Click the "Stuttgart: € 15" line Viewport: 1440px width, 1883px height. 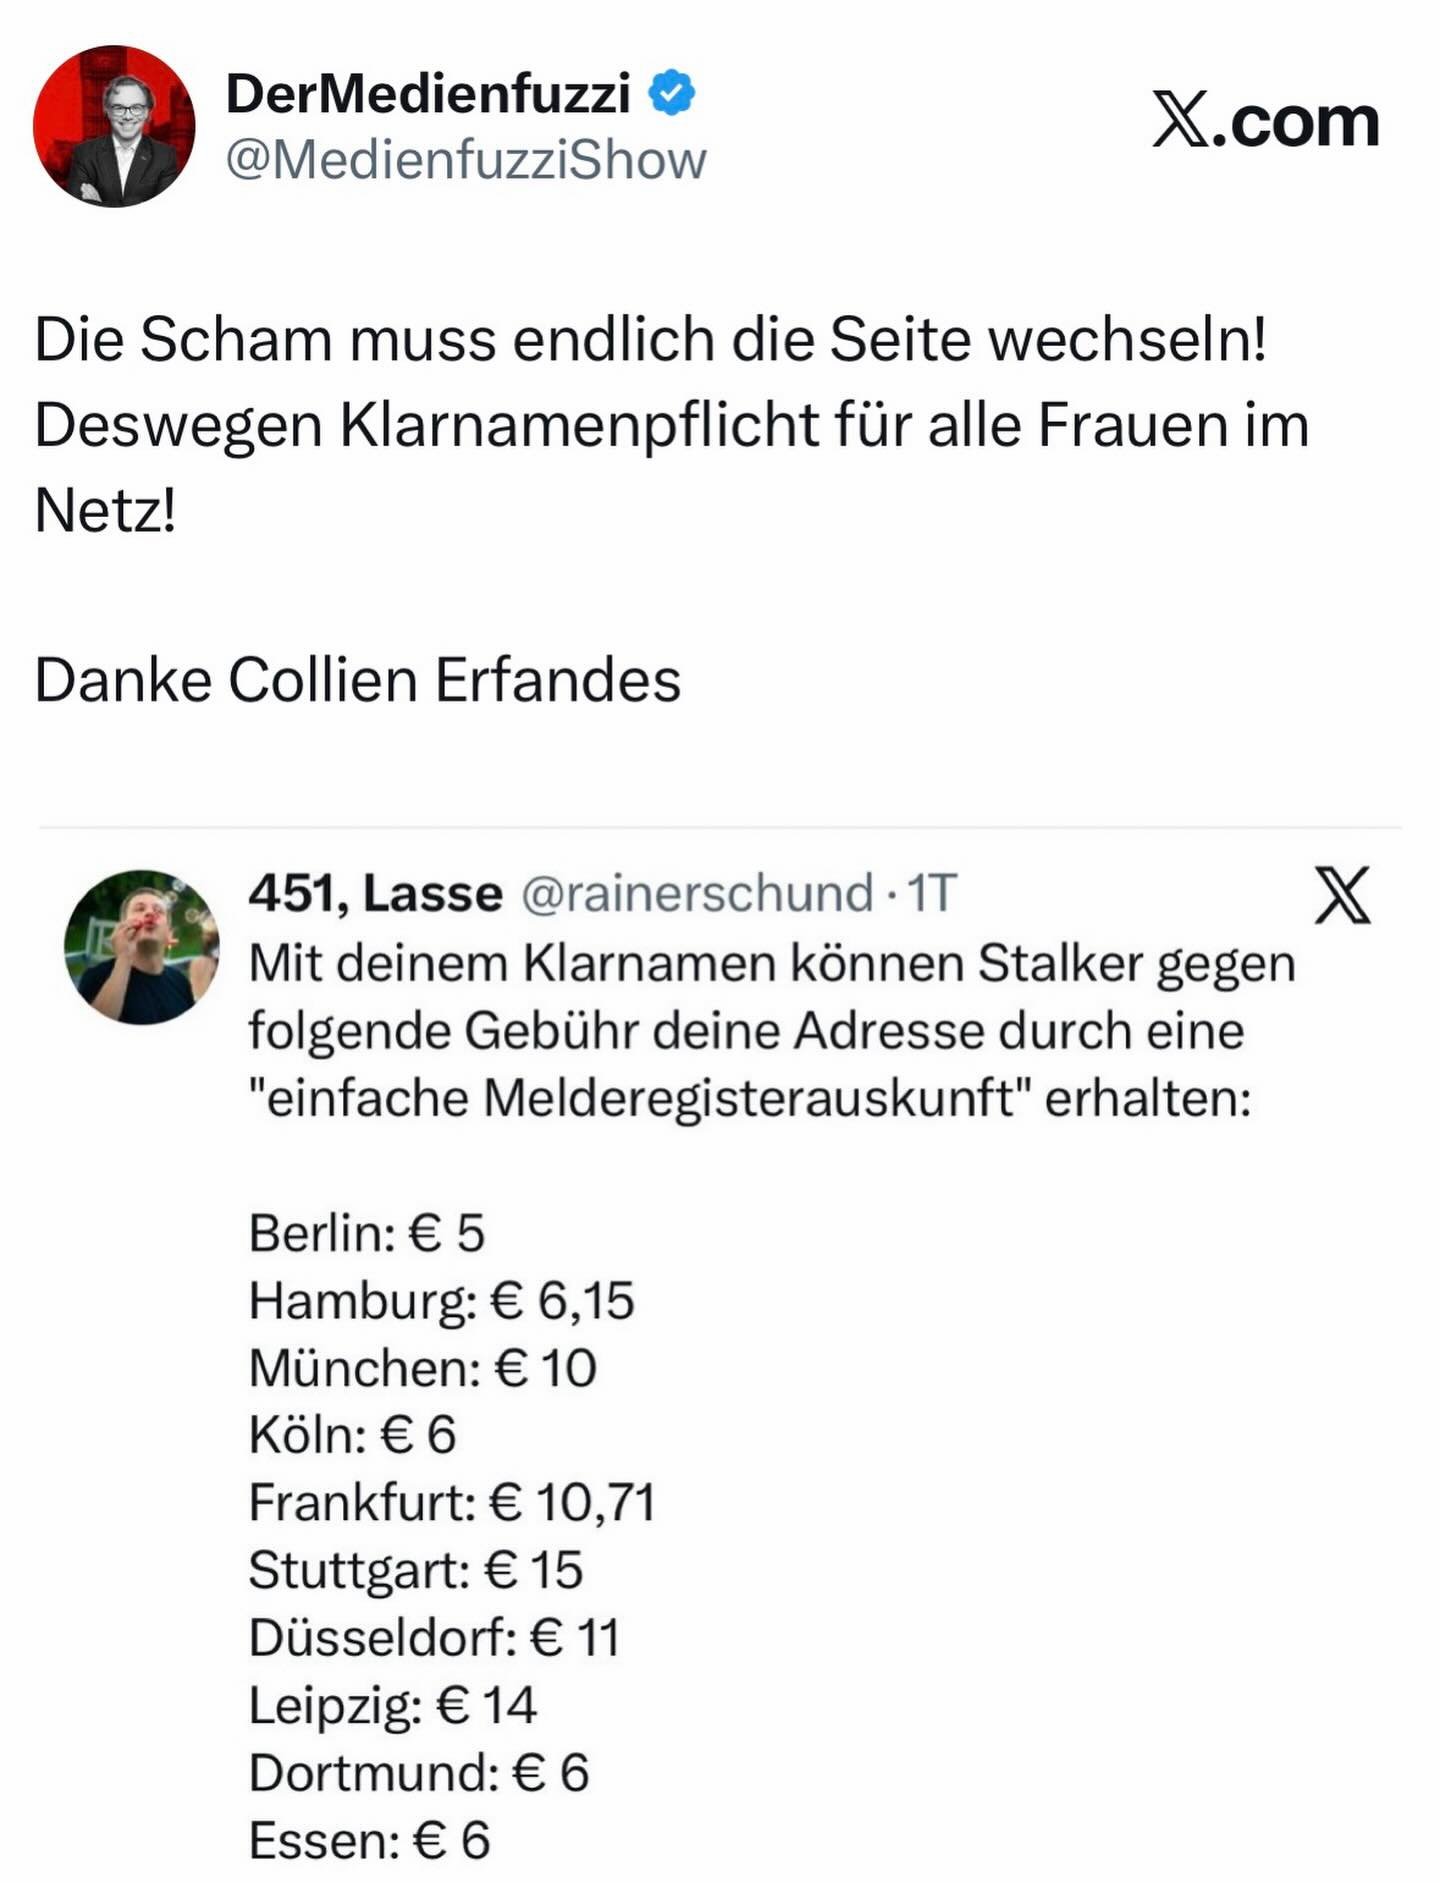coord(415,1569)
